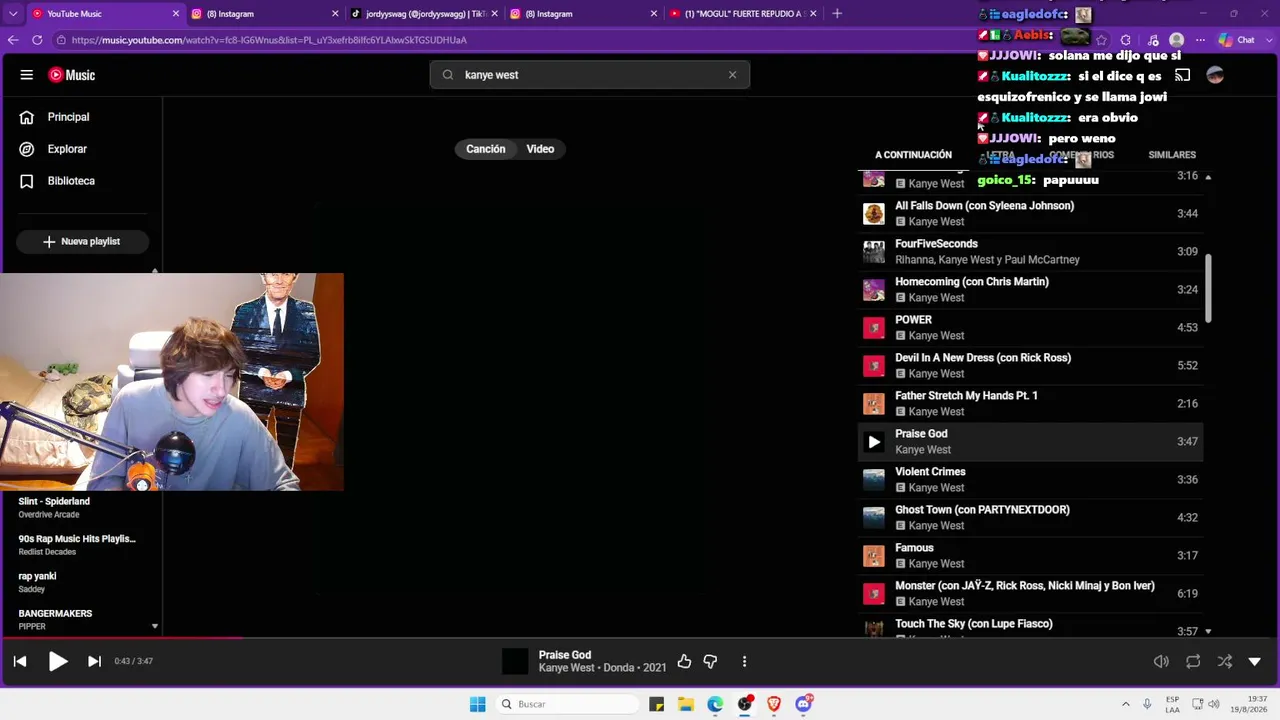Open more options for Praise God

tap(744, 661)
